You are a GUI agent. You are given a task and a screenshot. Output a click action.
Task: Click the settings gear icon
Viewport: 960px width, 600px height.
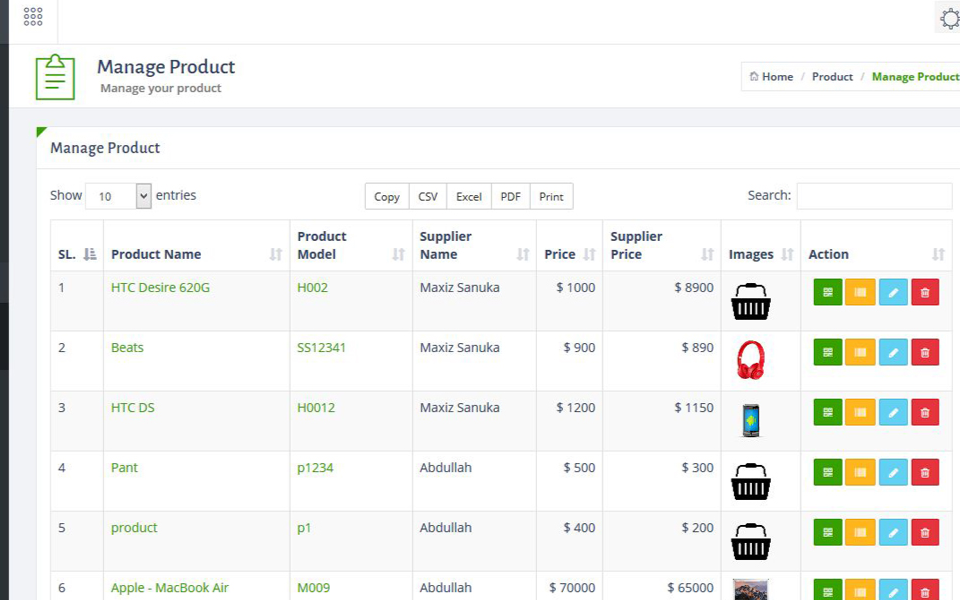tap(949, 18)
